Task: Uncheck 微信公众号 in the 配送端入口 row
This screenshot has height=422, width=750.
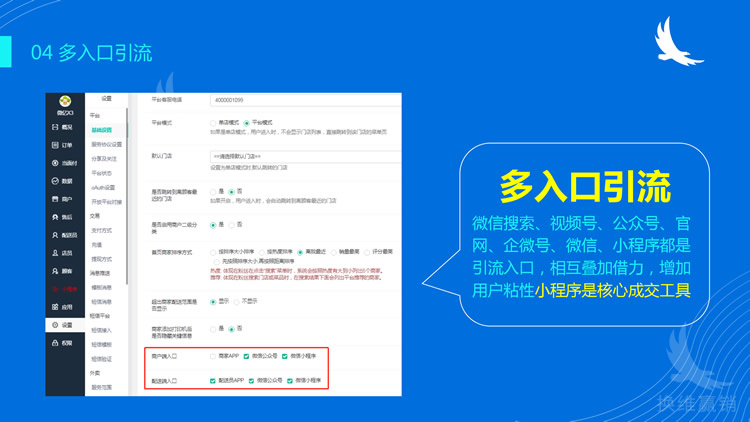Action: [251, 381]
